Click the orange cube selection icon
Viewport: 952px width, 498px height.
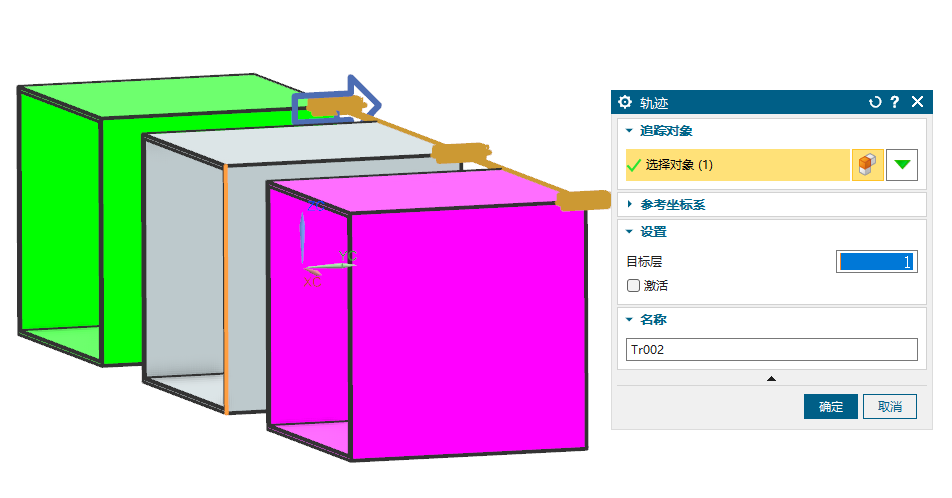[867, 165]
